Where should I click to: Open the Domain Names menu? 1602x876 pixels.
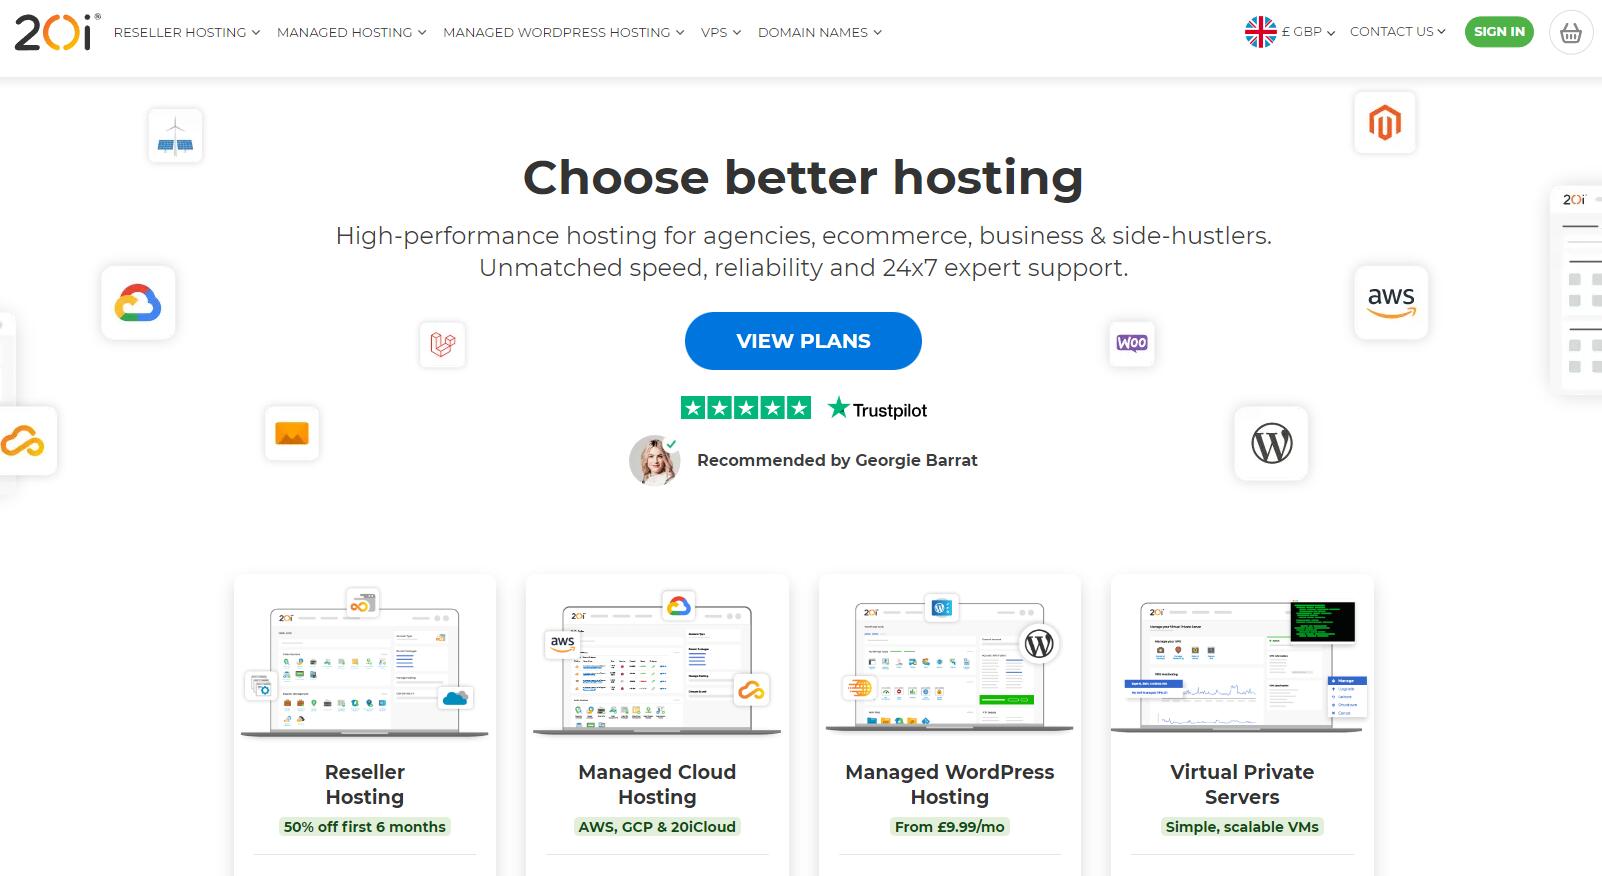pyautogui.click(x=820, y=32)
